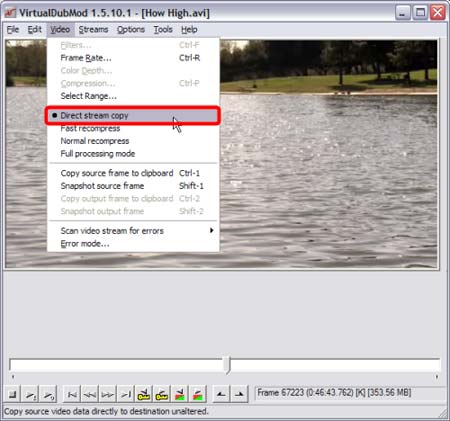Minimize the VirtualDubMod window

(403, 13)
